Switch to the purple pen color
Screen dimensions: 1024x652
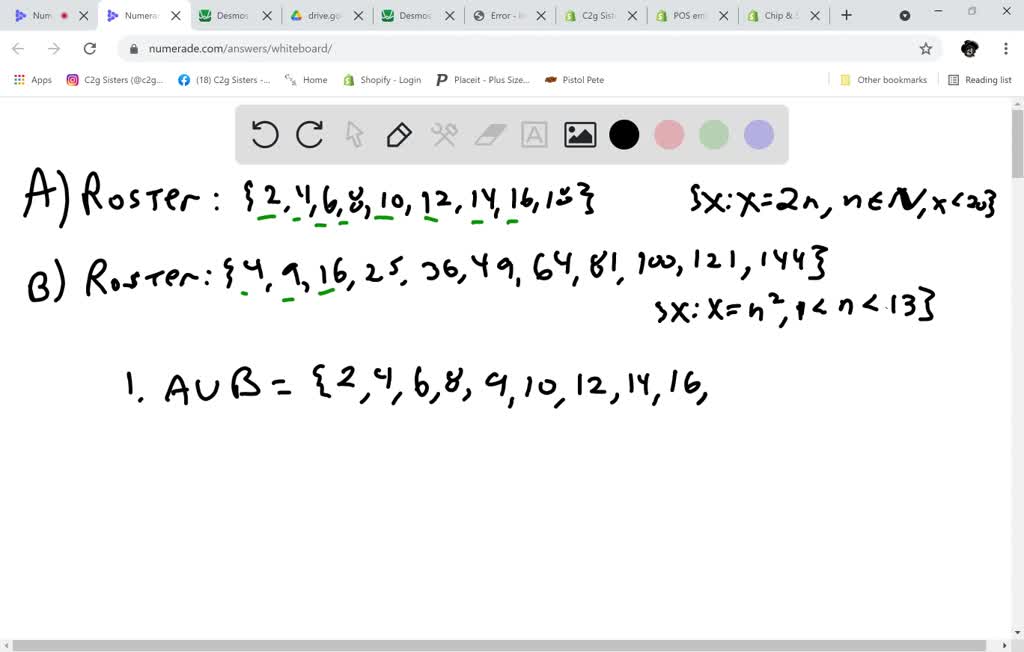click(758, 133)
